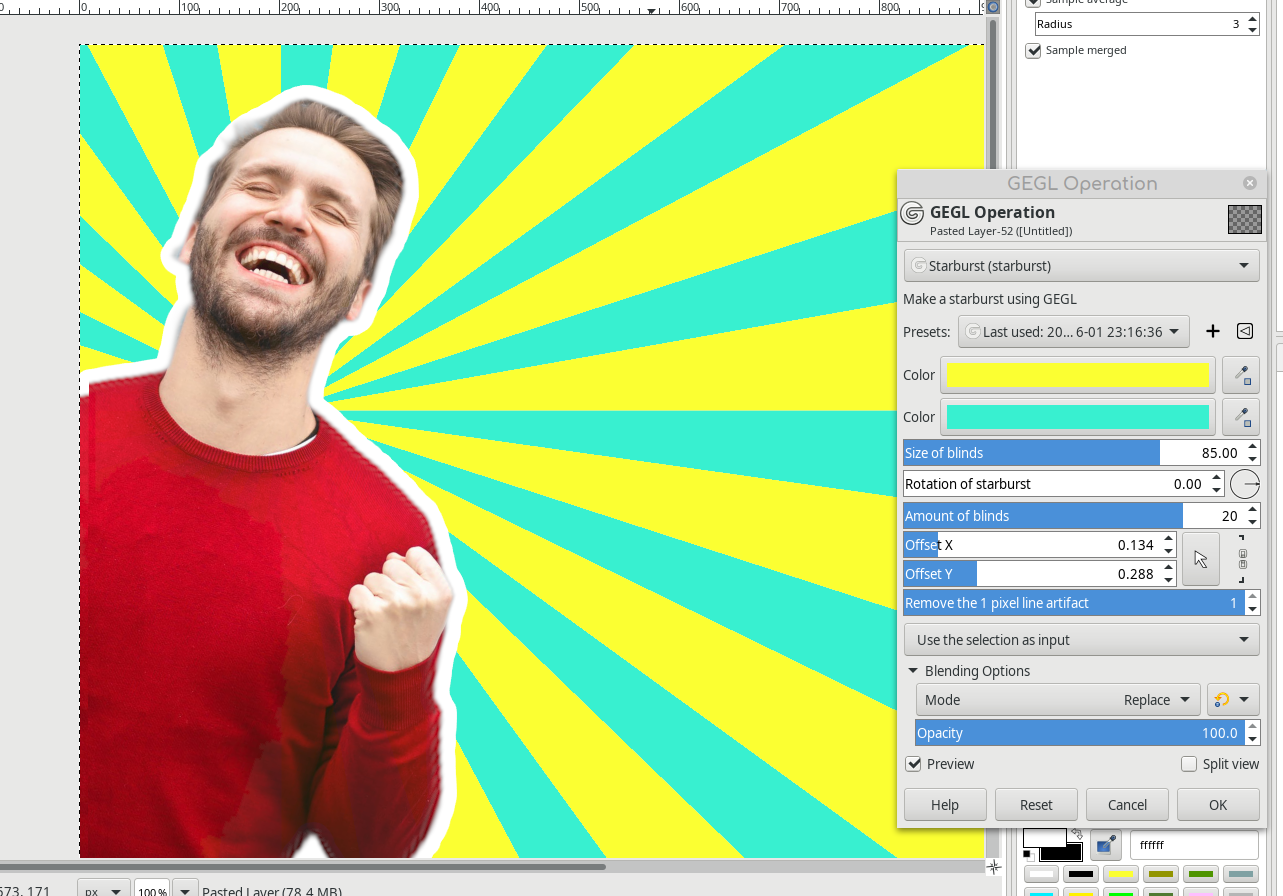The width and height of the screenshot is (1283, 896).
Task: Decrease the Offset Y stepper
Action: coord(1168,580)
